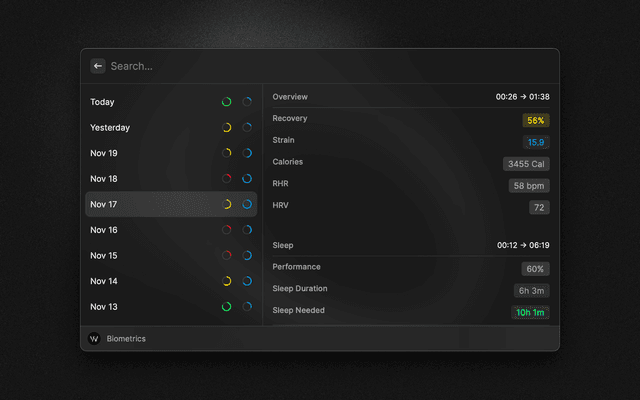Choose the Nov 15 list item

pyautogui.click(x=150, y=256)
